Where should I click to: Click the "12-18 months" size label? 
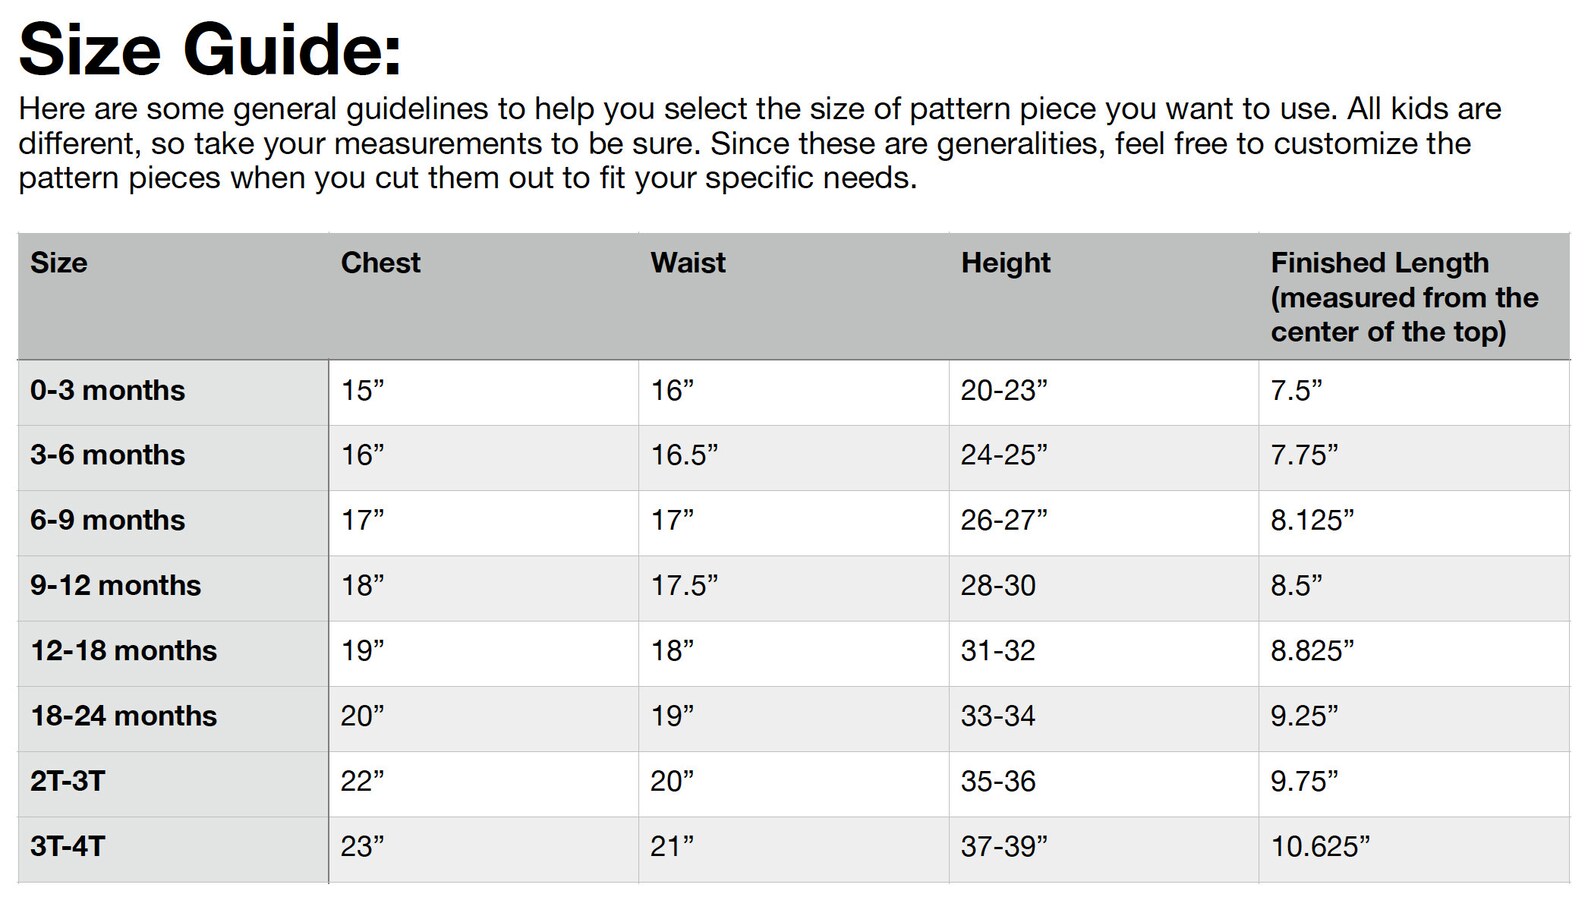(123, 651)
